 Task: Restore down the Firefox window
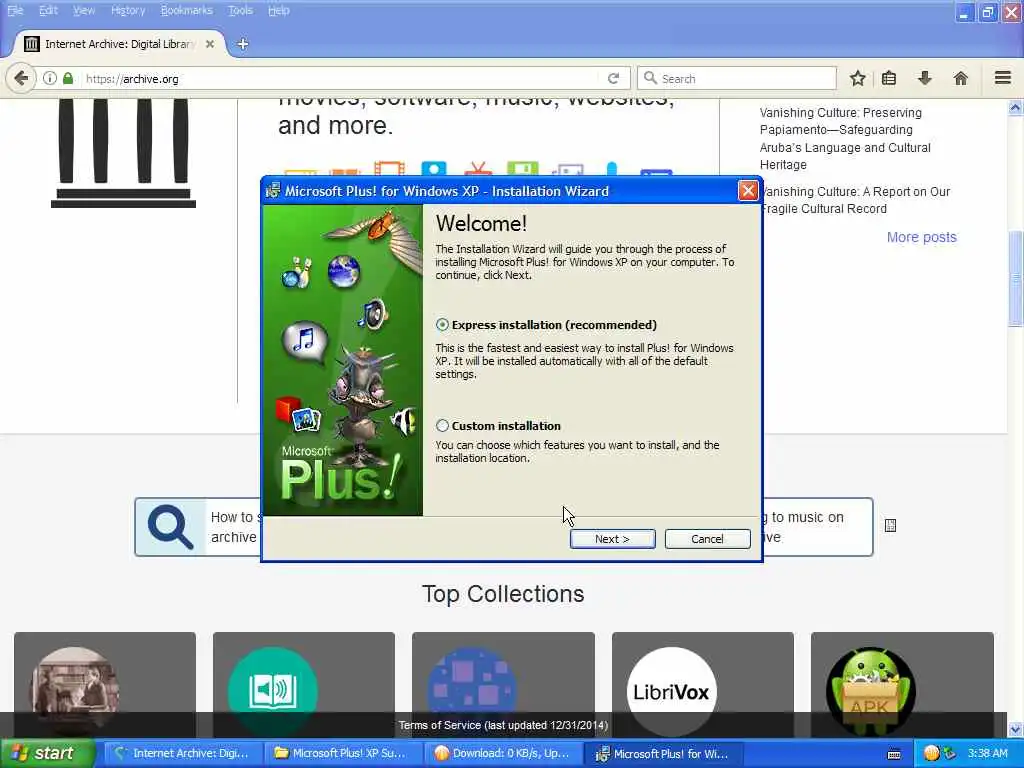[987, 12]
